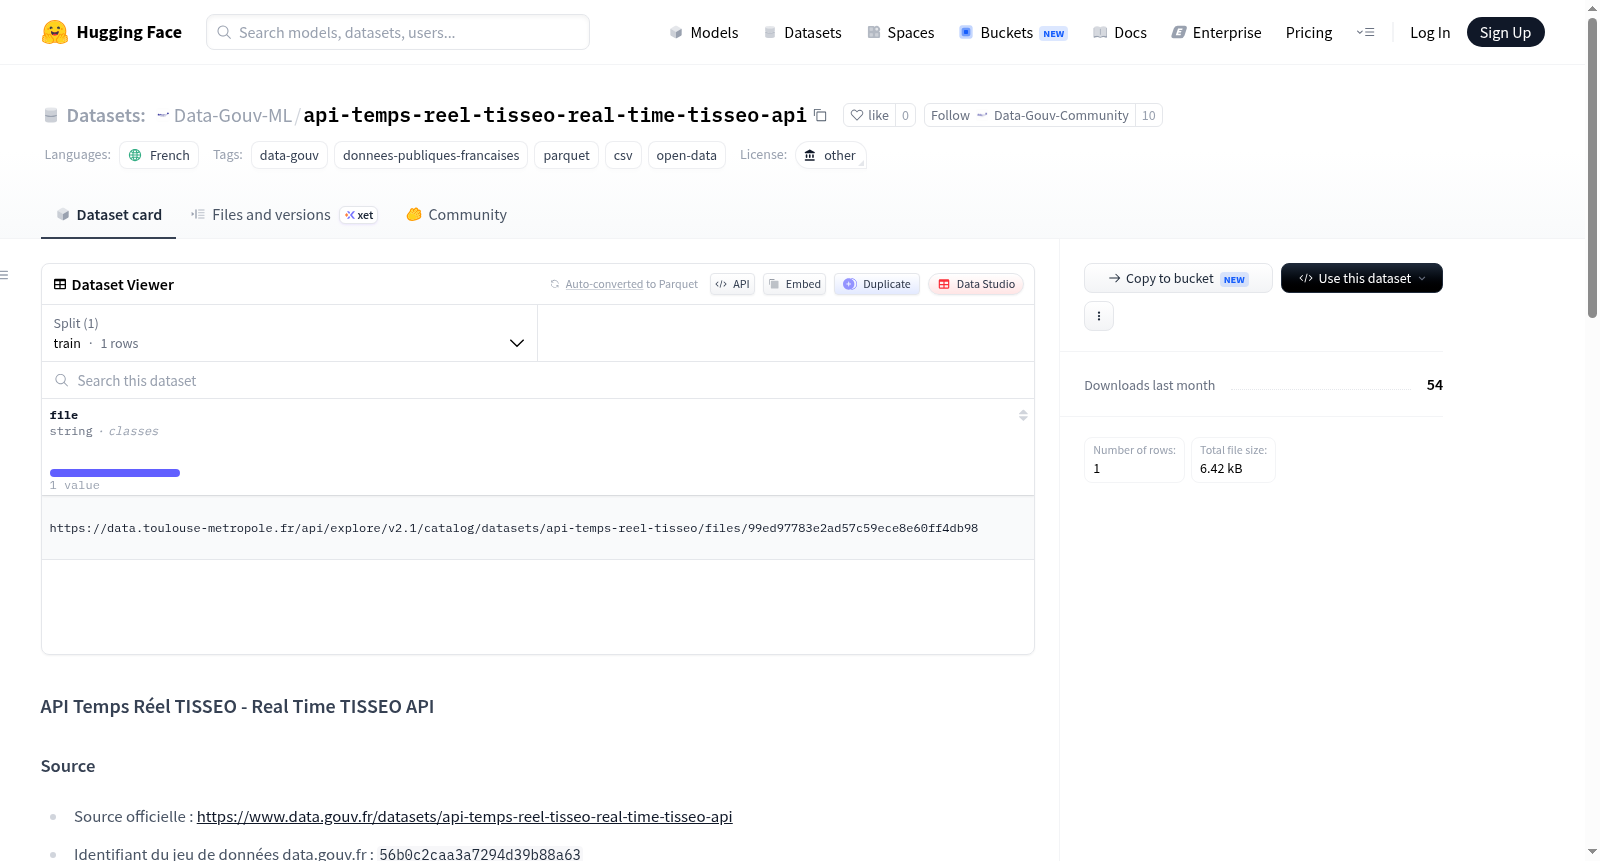
Task: Switch to Community tab
Action: point(457,215)
